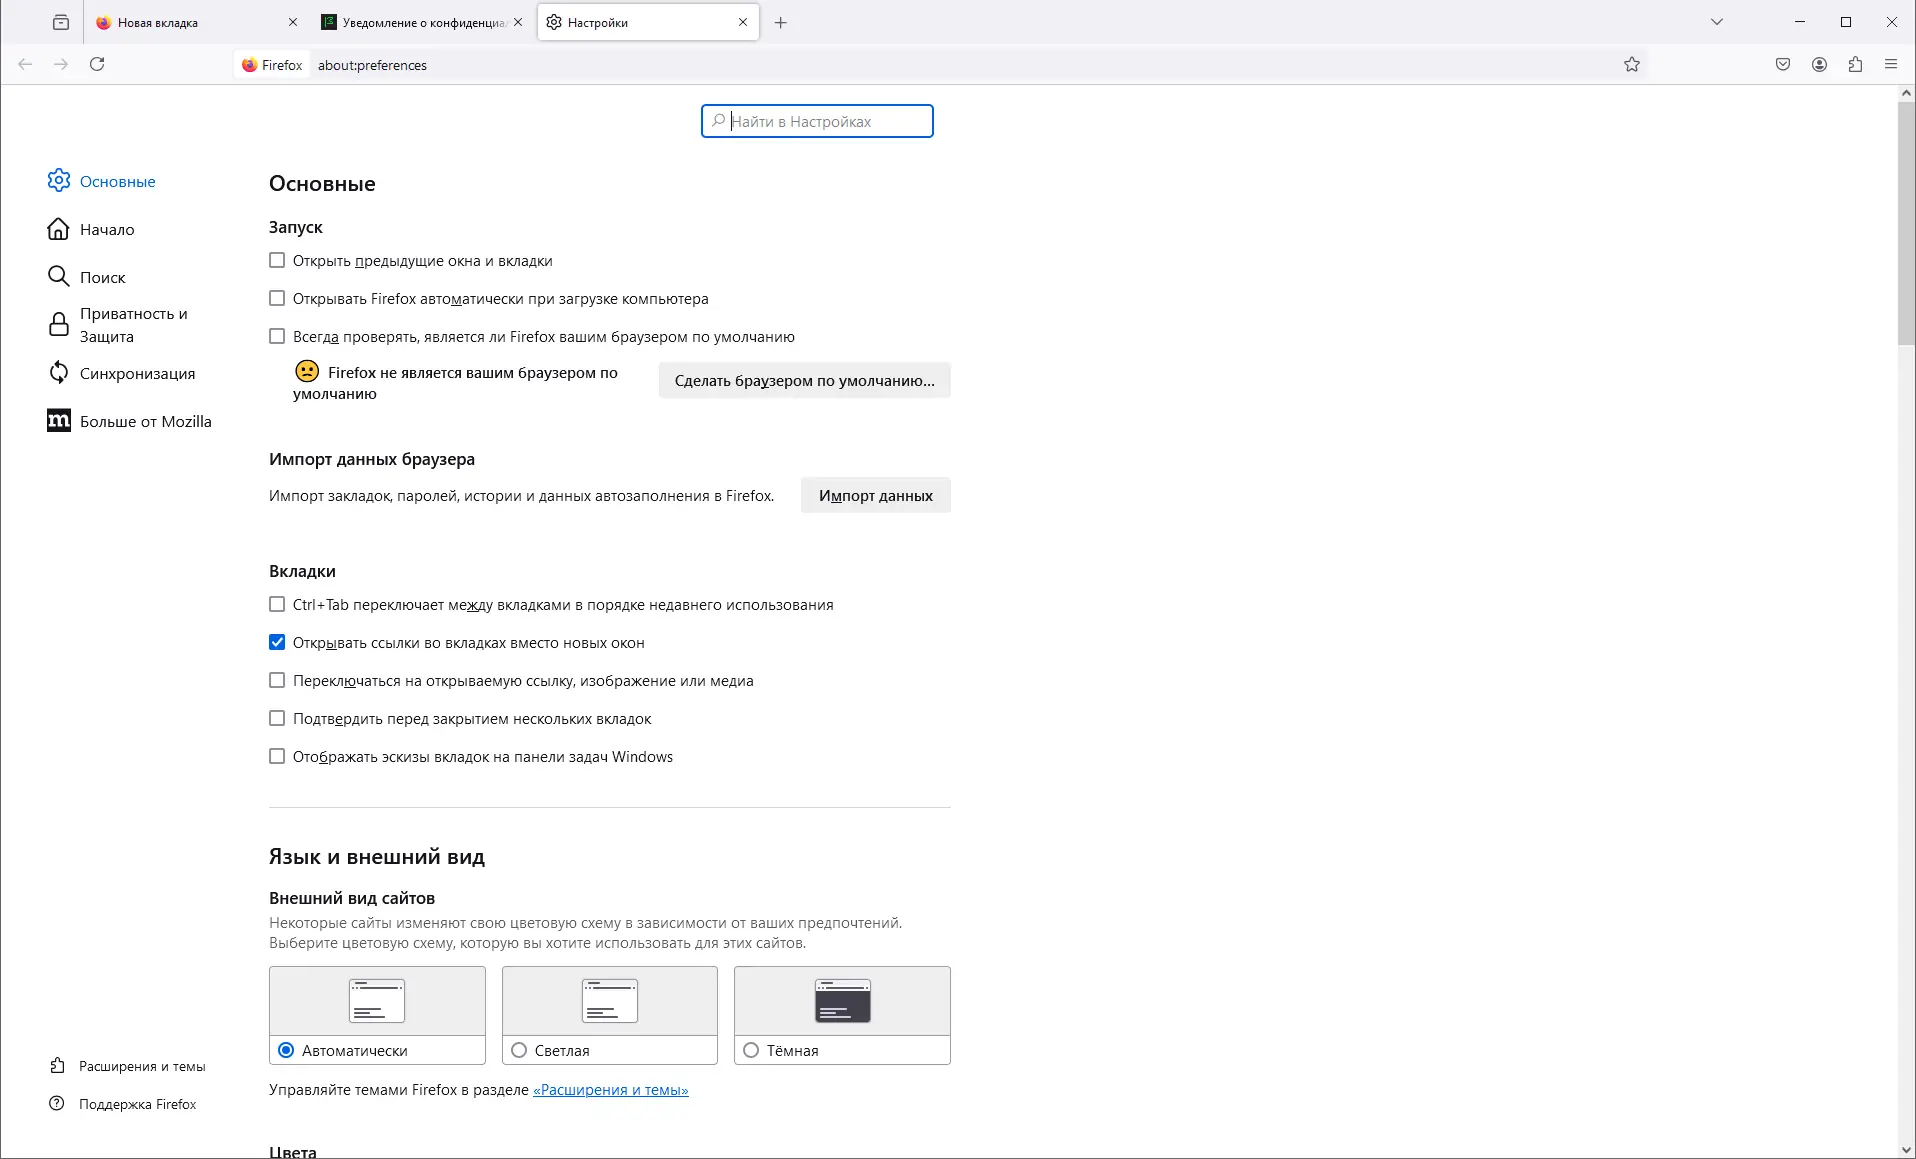Click Сделать браузером по умолчанию button
Image resolution: width=1916 pixels, height=1159 pixels.
pos(805,380)
